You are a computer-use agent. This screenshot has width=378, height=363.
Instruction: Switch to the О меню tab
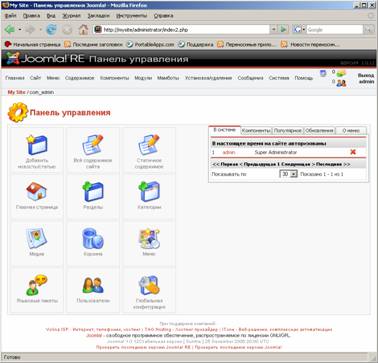(351, 131)
